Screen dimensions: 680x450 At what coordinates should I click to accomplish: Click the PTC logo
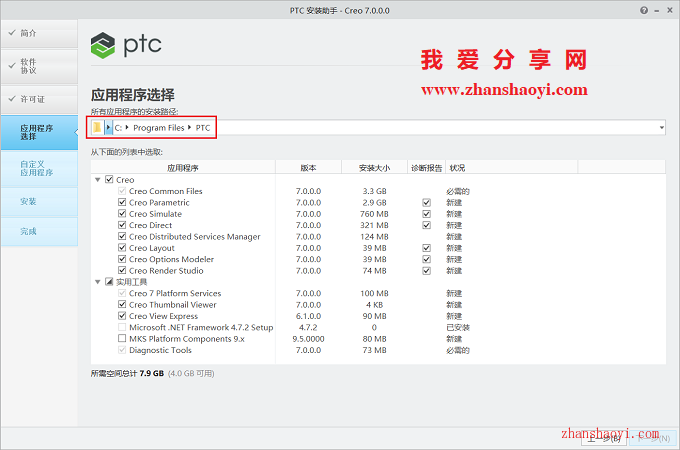coord(126,45)
